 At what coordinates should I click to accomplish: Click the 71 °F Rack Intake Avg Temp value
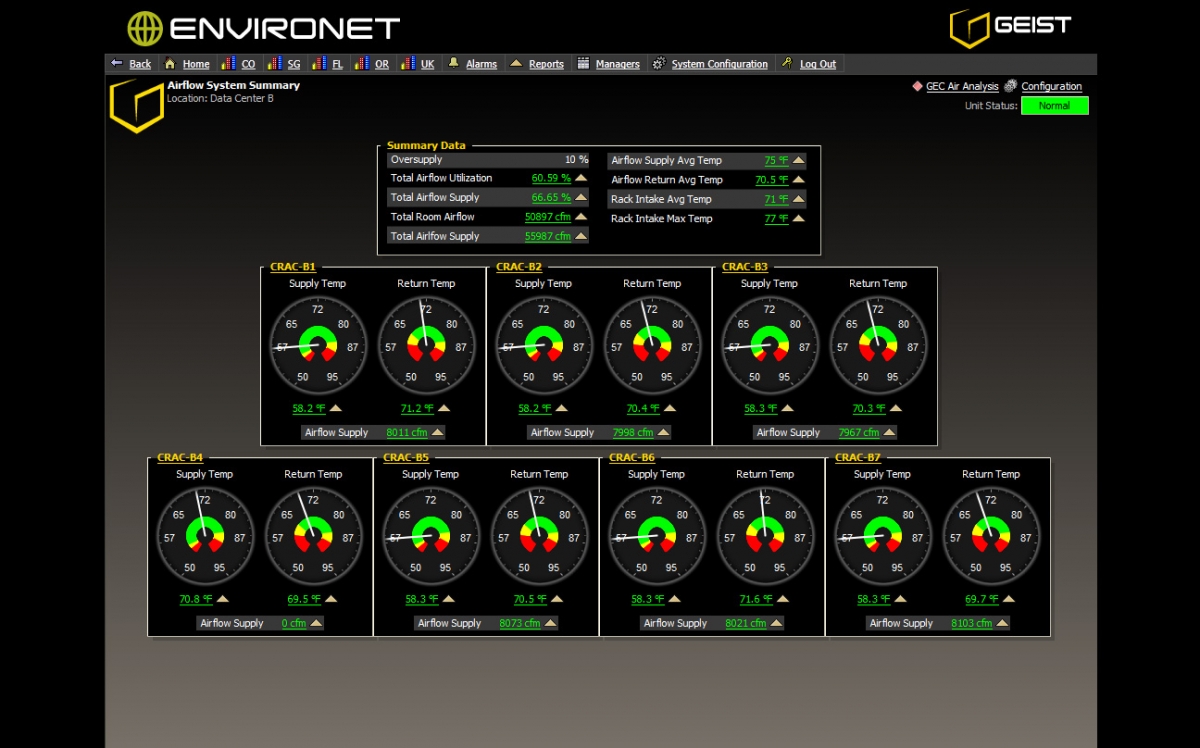777,200
